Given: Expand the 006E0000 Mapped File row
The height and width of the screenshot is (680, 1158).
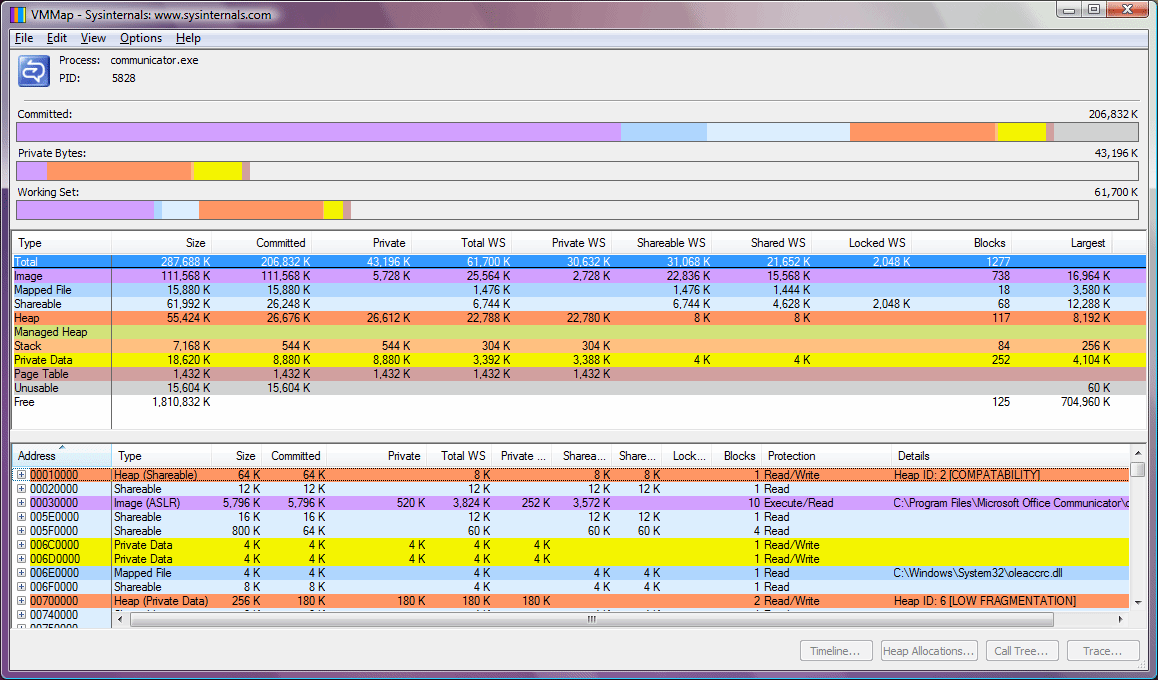Looking at the screenshot, I should point(22,573).
